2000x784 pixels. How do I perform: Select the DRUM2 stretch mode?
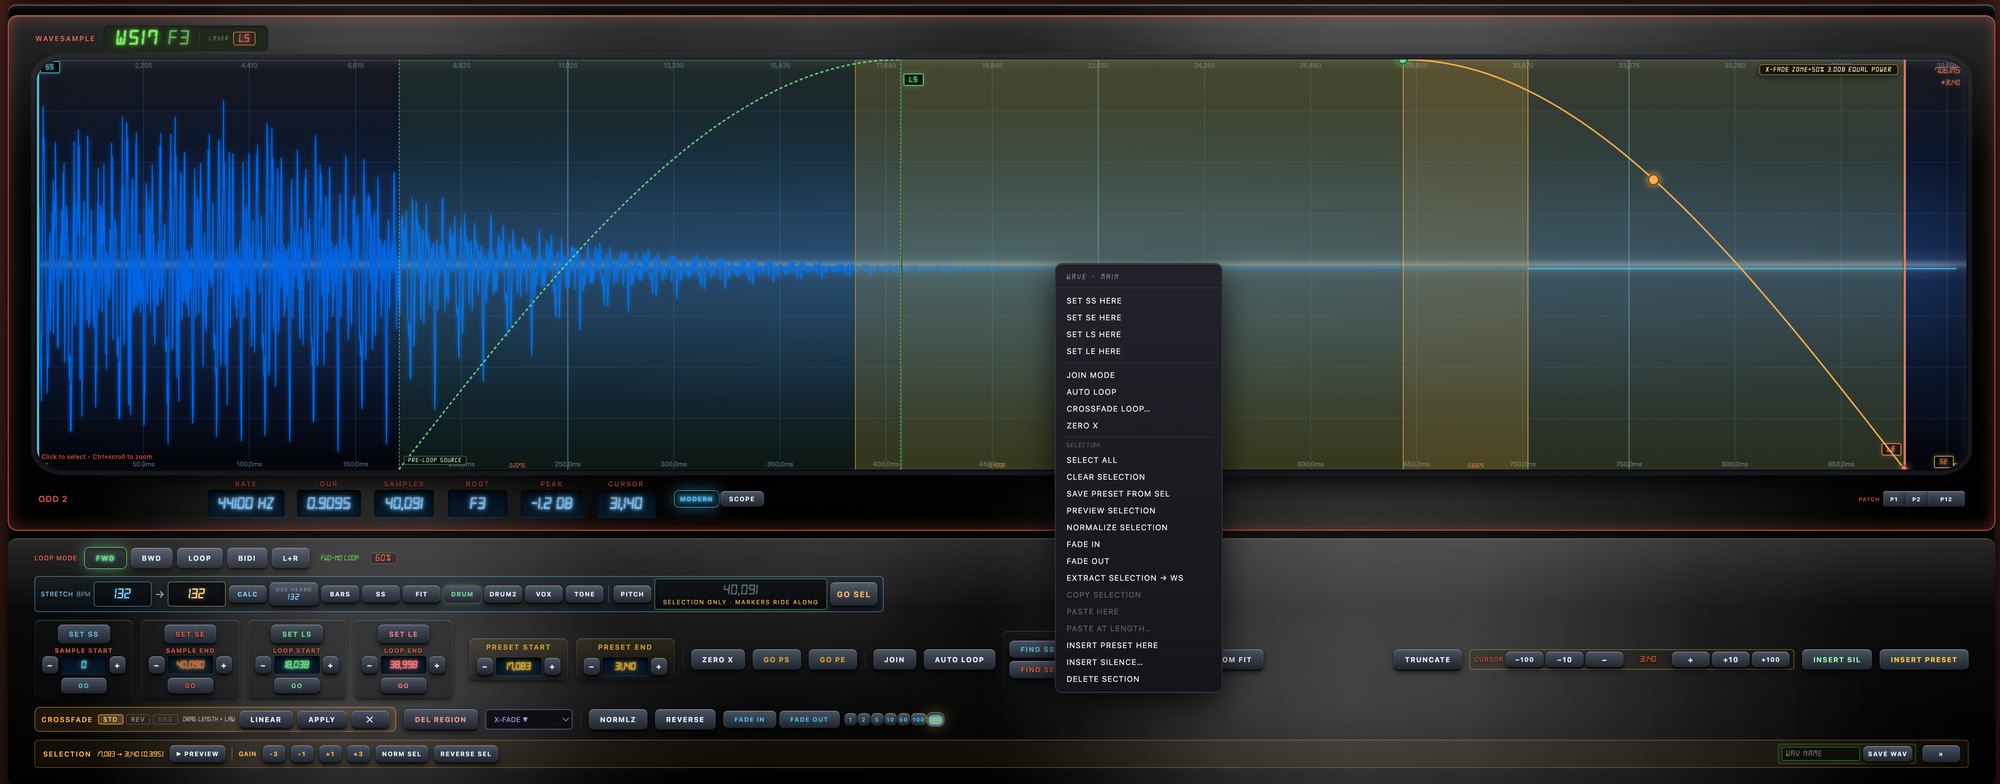503,594
